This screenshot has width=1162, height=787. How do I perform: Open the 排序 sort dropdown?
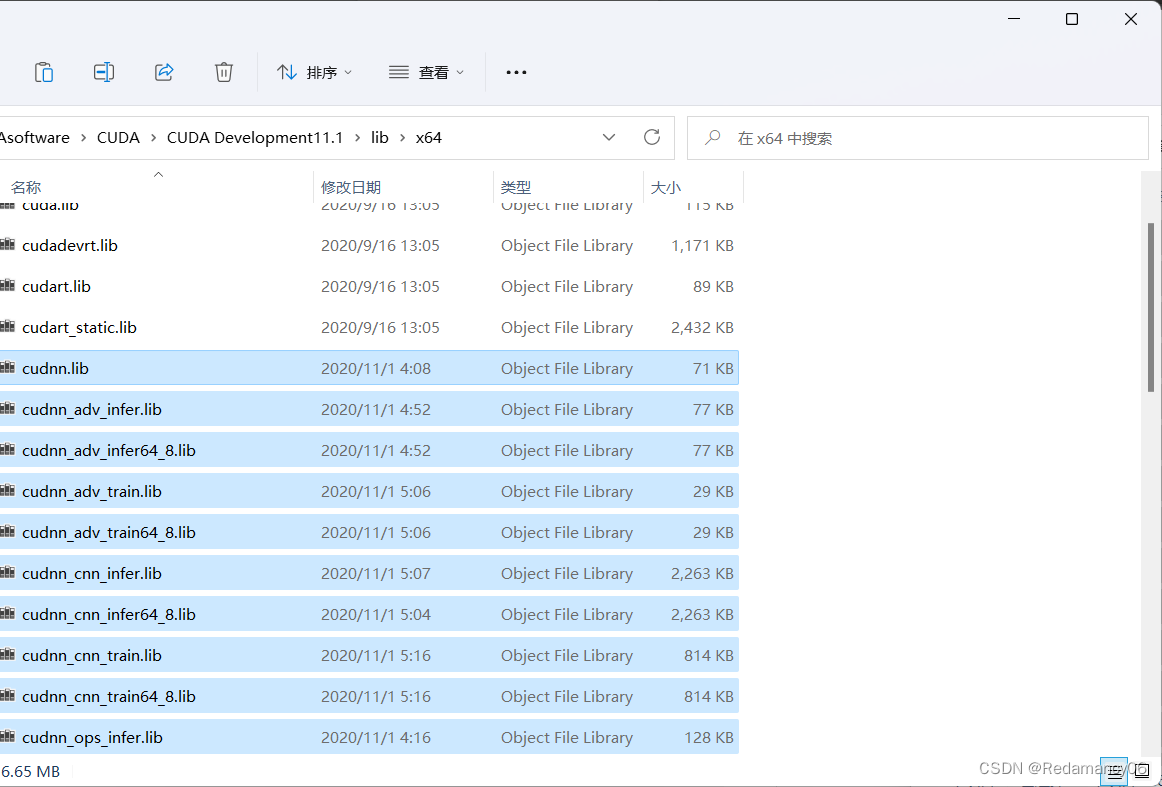314,72
